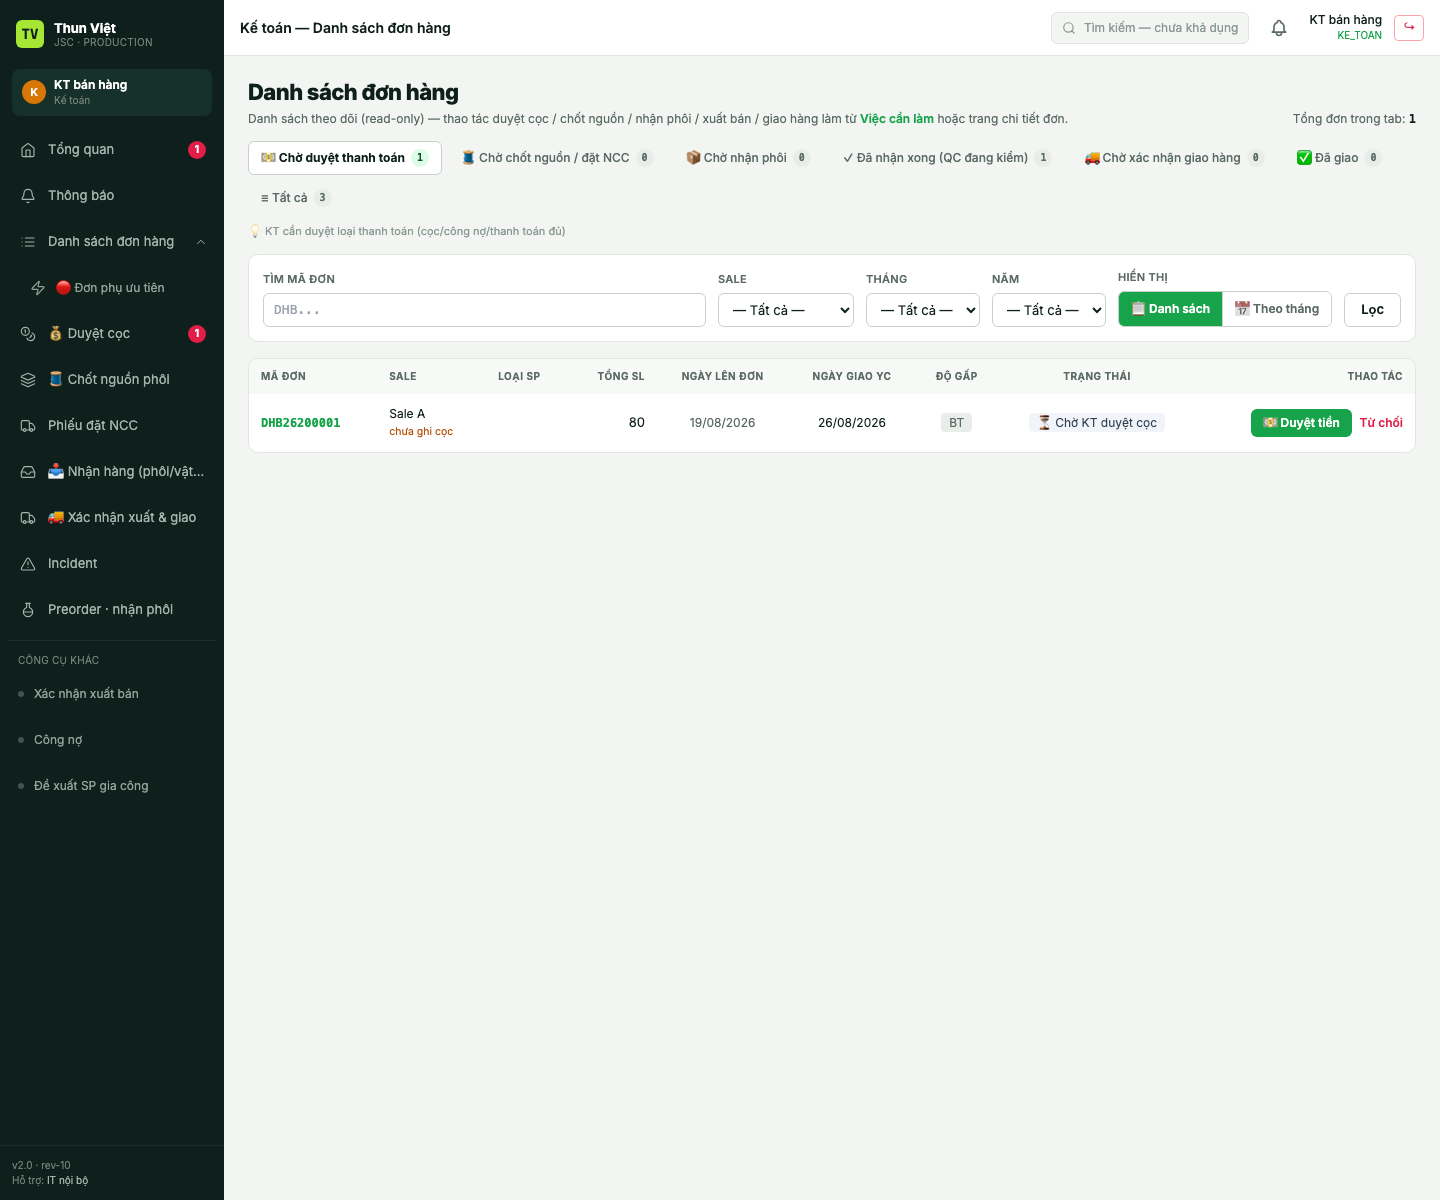
Task: Switch display to Theo tháng view
Action: [x=1277, y=309]
